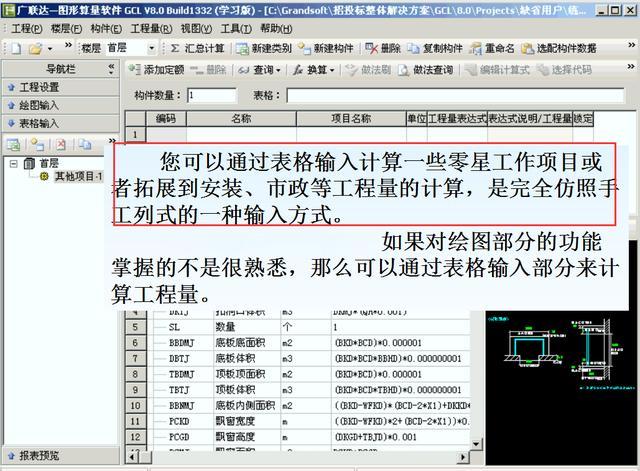Click 汇总计算 sum button
Screen dimensions: 640x471
(198, 48)
